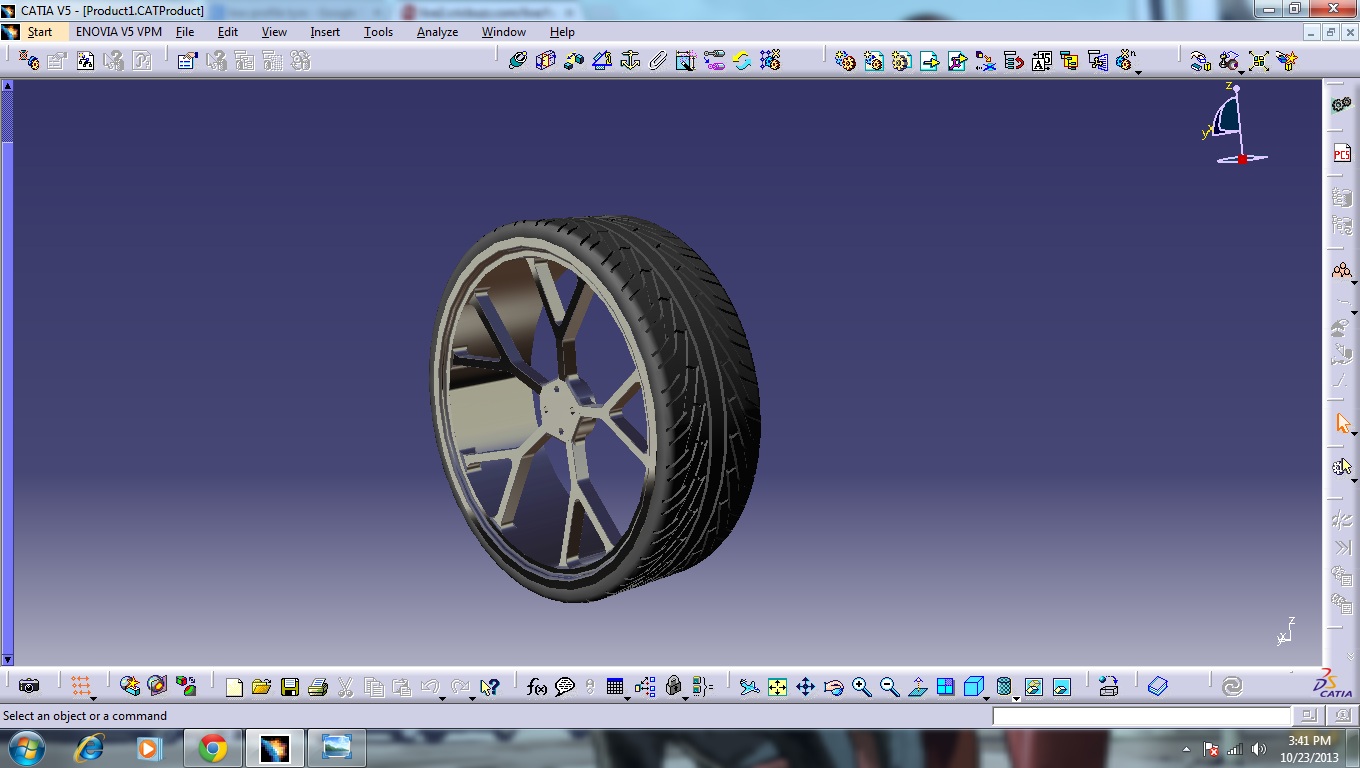Click the left vertical scrollbar down arrow
The height and width of the screenshot is (768, 1360).
coord(7,660)
